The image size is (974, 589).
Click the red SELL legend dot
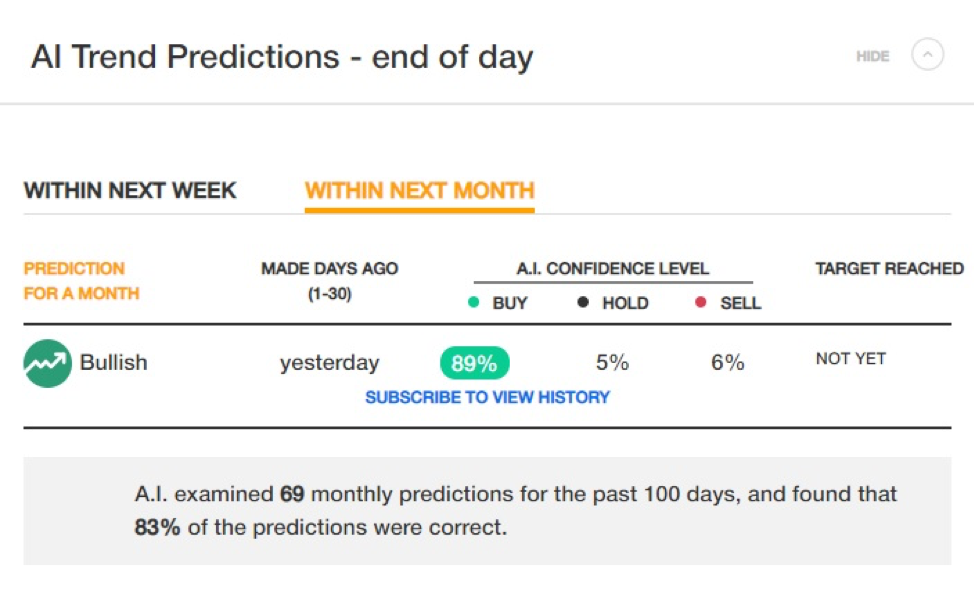pyautogui.click(x=701, y=303)
